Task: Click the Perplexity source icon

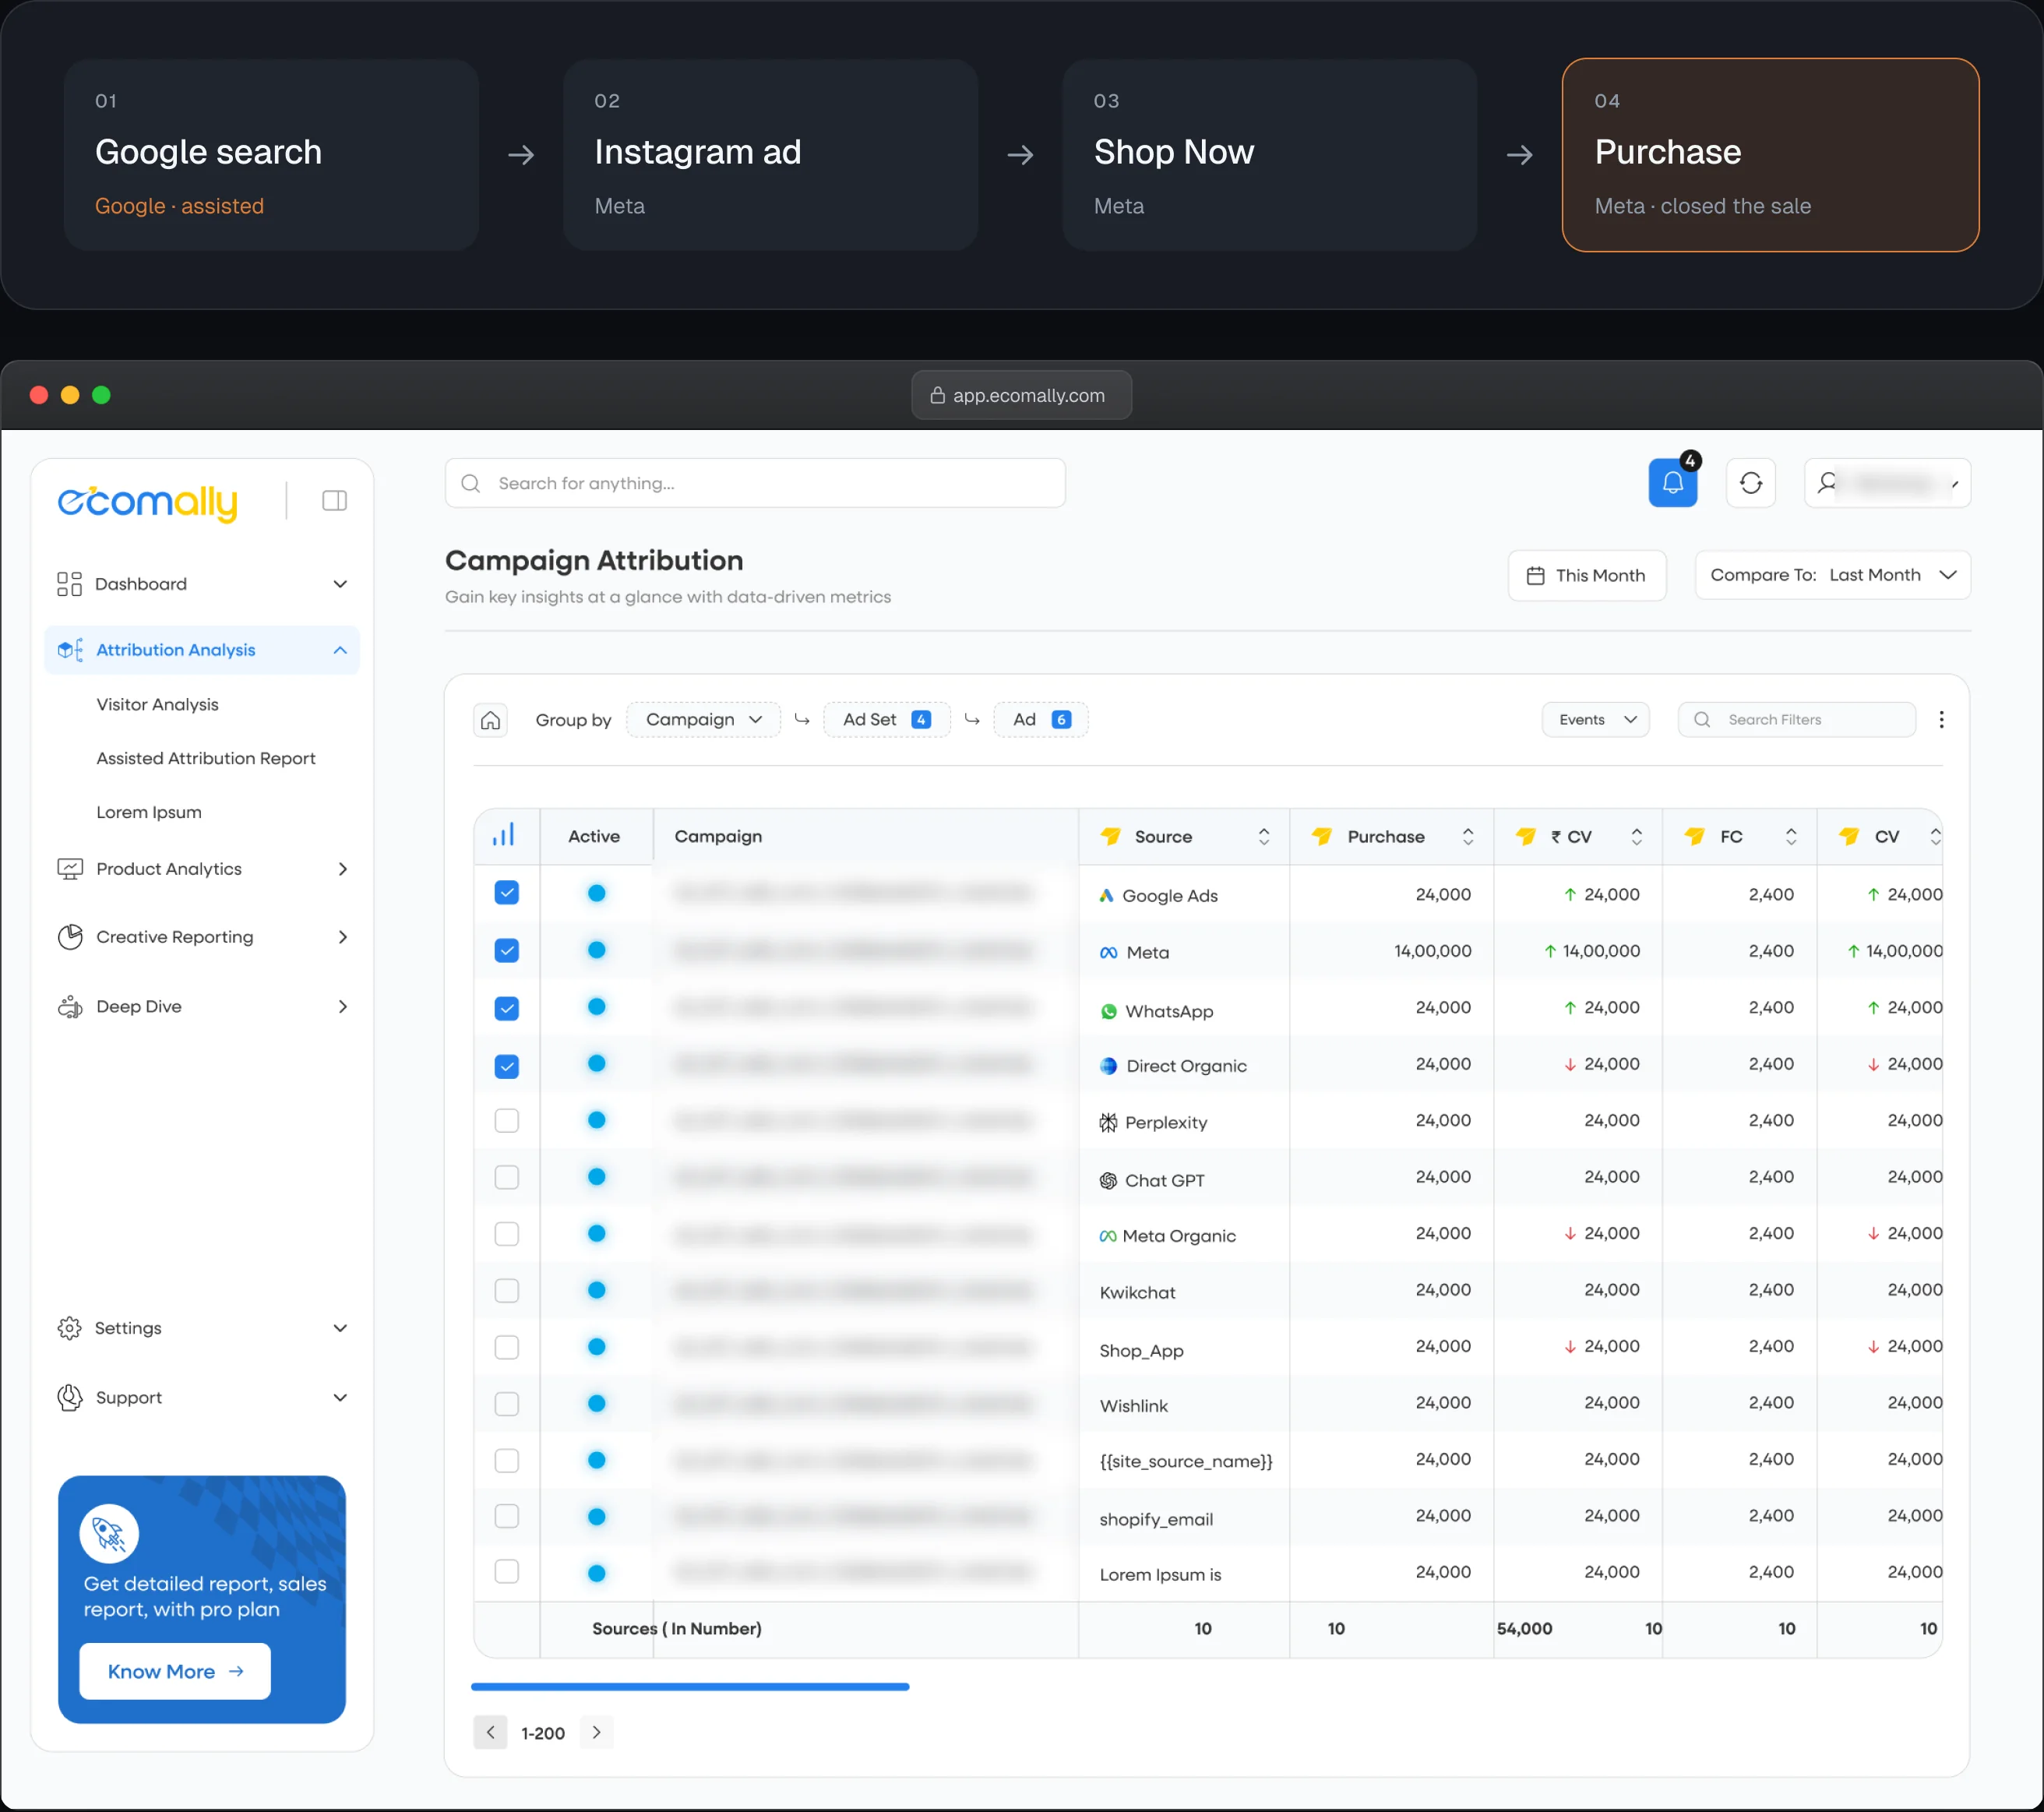Action: (1108, 1122)
